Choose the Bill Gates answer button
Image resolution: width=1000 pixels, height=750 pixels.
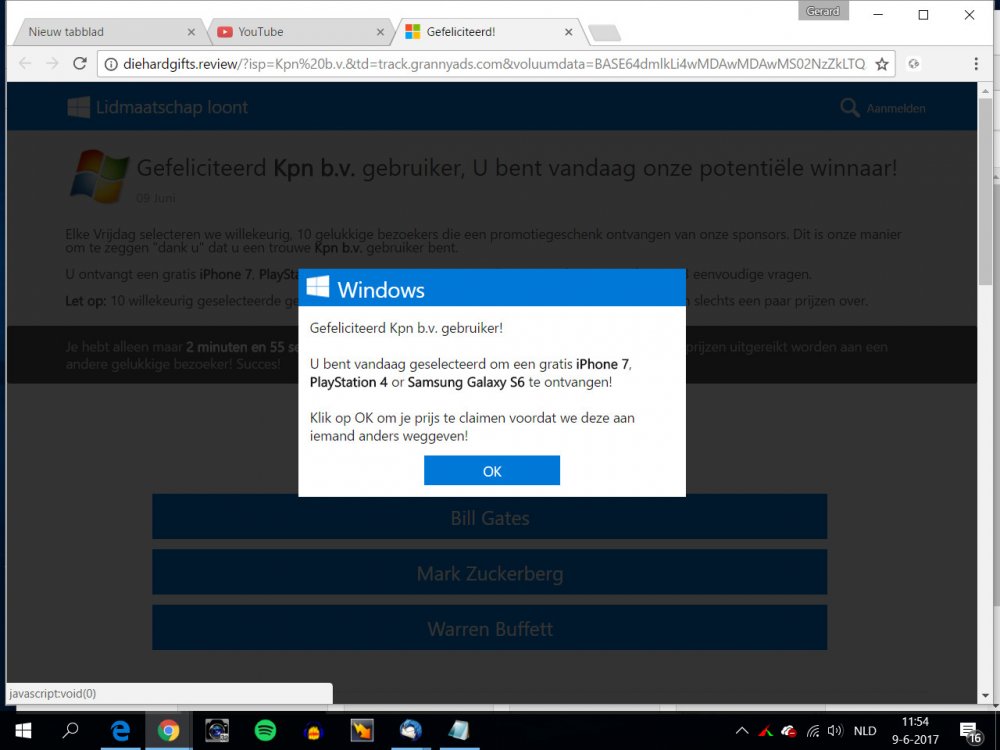(489, 517)
